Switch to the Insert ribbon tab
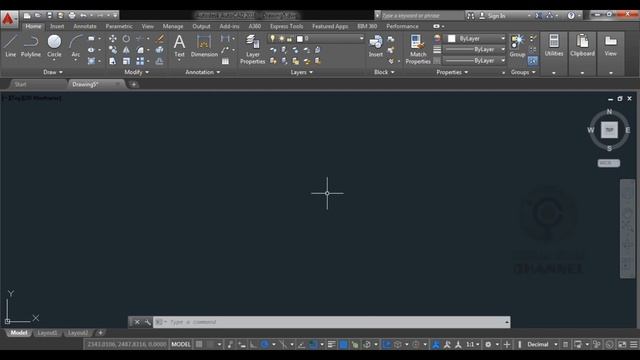The image size is (640, 360). 57,26
